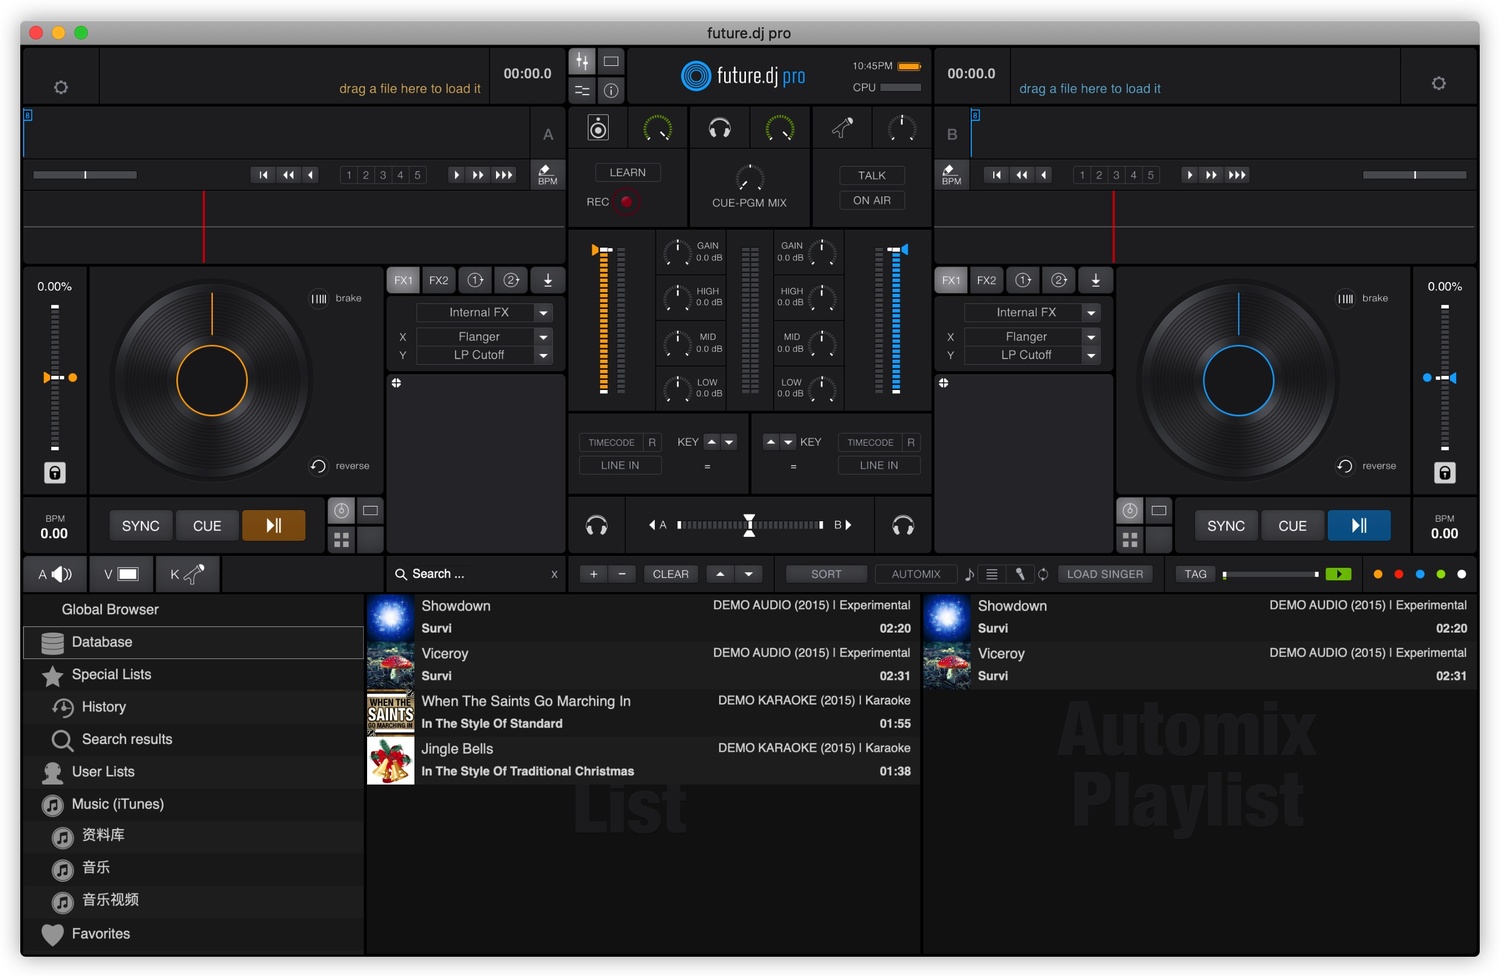The image size is (1500, 977).
Task: Open deck A settings gear
Action: (61, 88)
